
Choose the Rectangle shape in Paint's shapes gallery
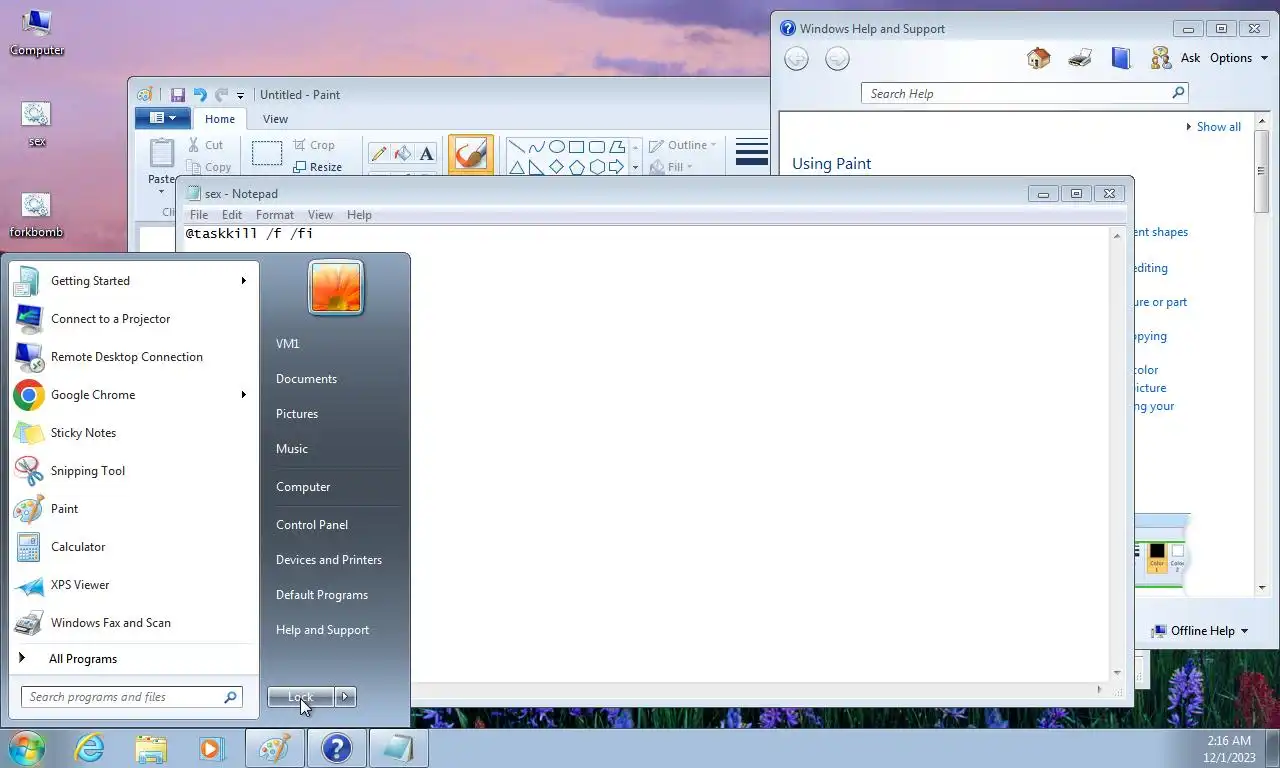pyautogui.click(x=577, y=147)
